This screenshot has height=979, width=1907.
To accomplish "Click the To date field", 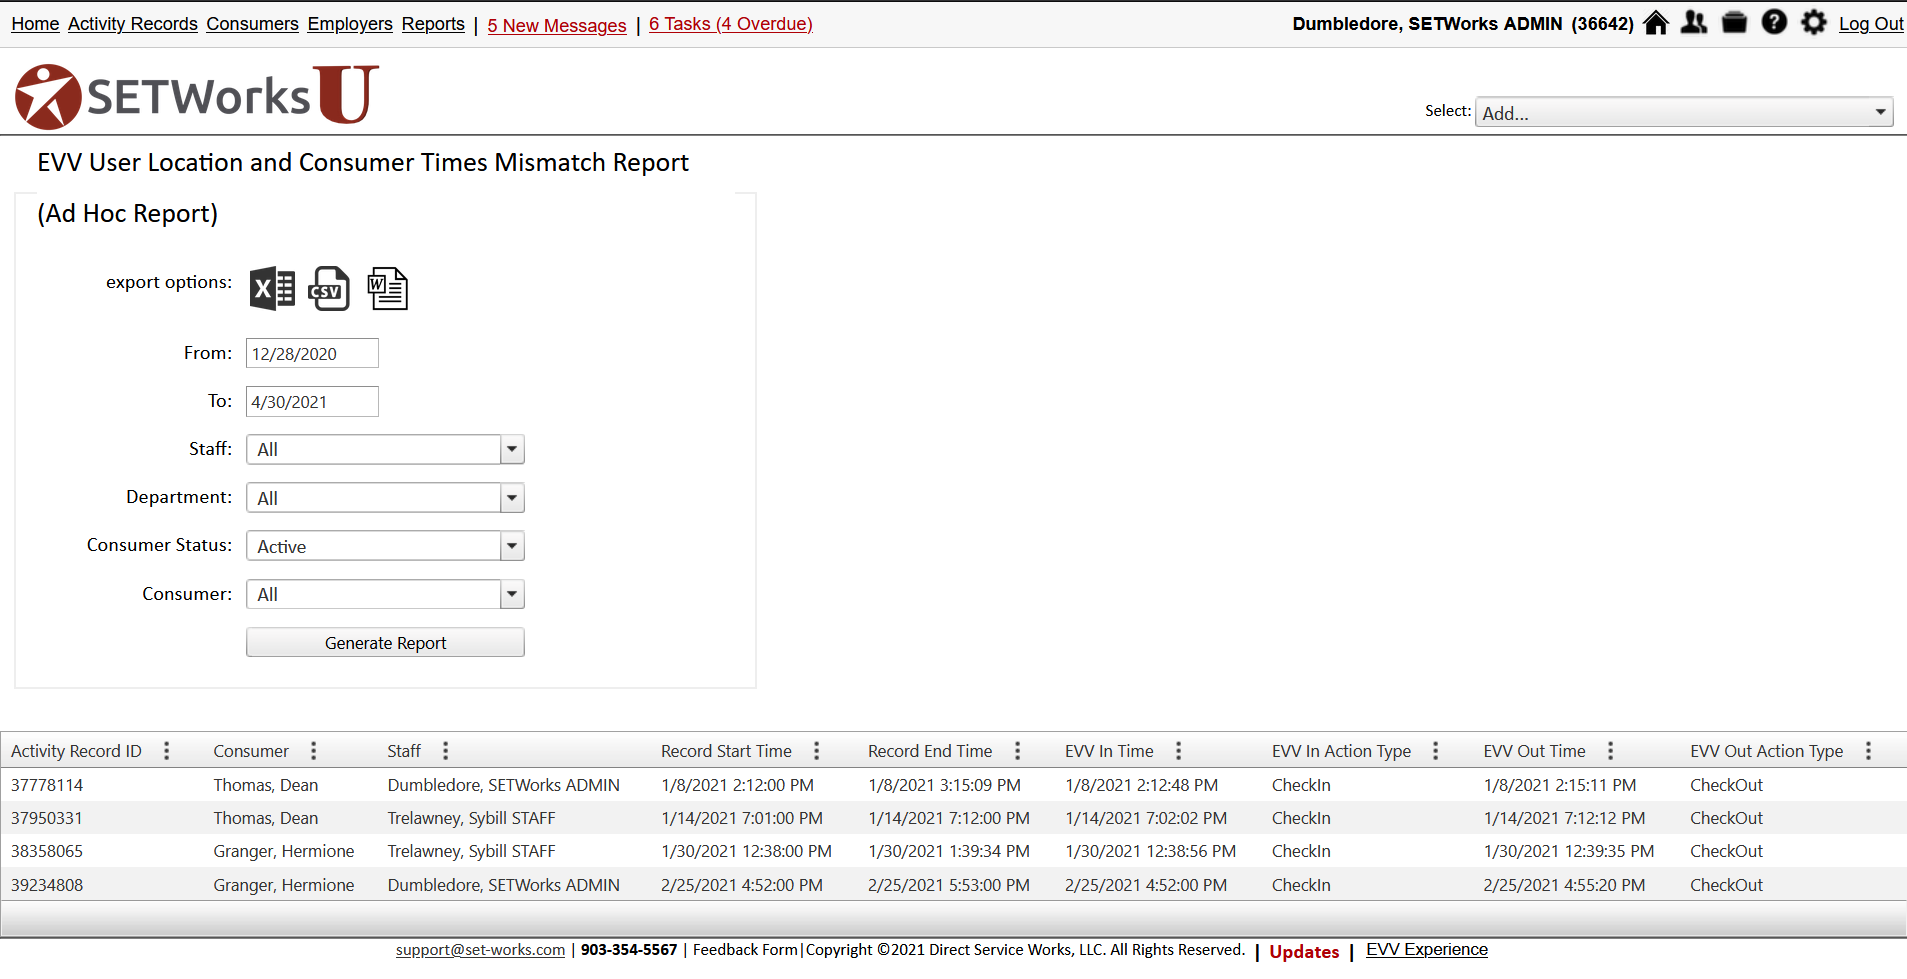I will point(312,402).
